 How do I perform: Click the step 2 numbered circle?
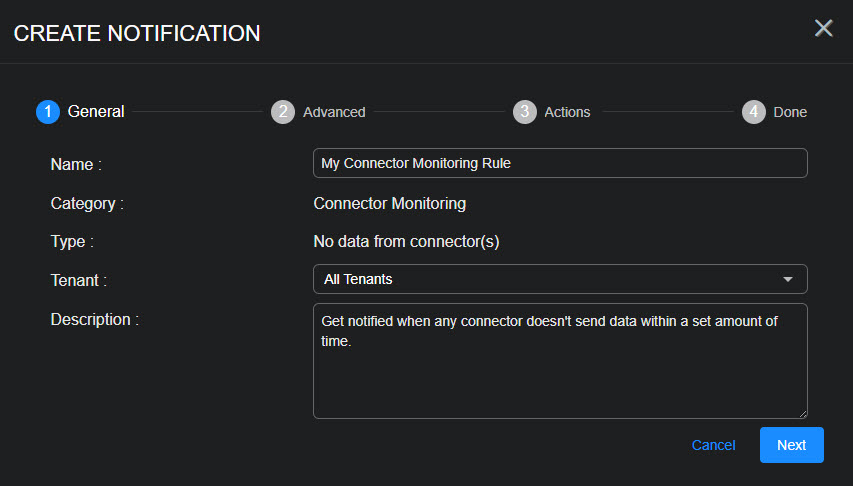pyautogui.click(x=283, y=112)
